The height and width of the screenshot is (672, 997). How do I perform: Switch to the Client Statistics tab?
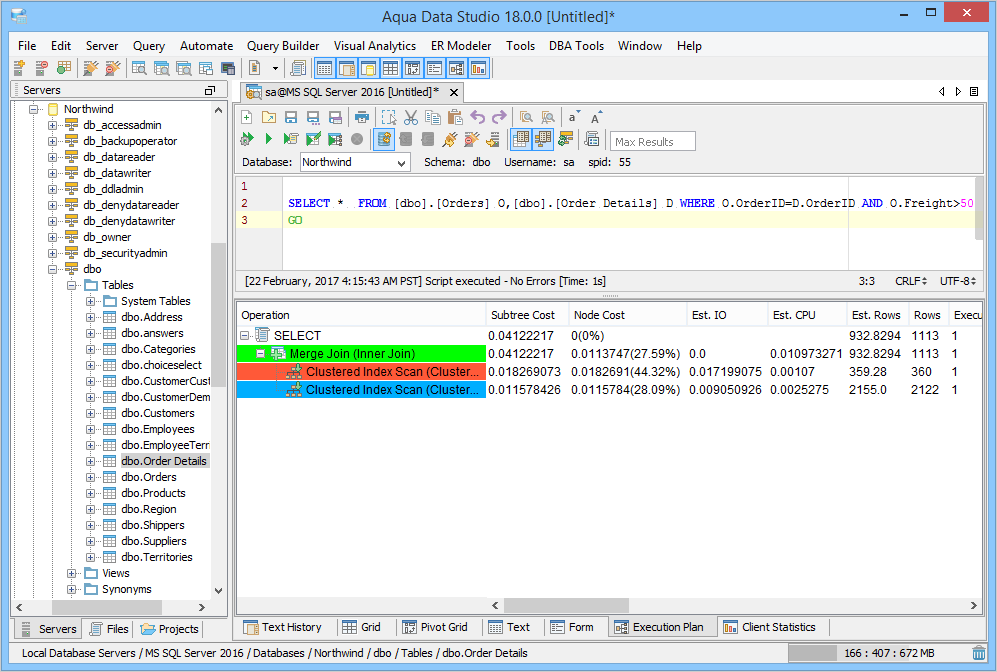[770, 627]
